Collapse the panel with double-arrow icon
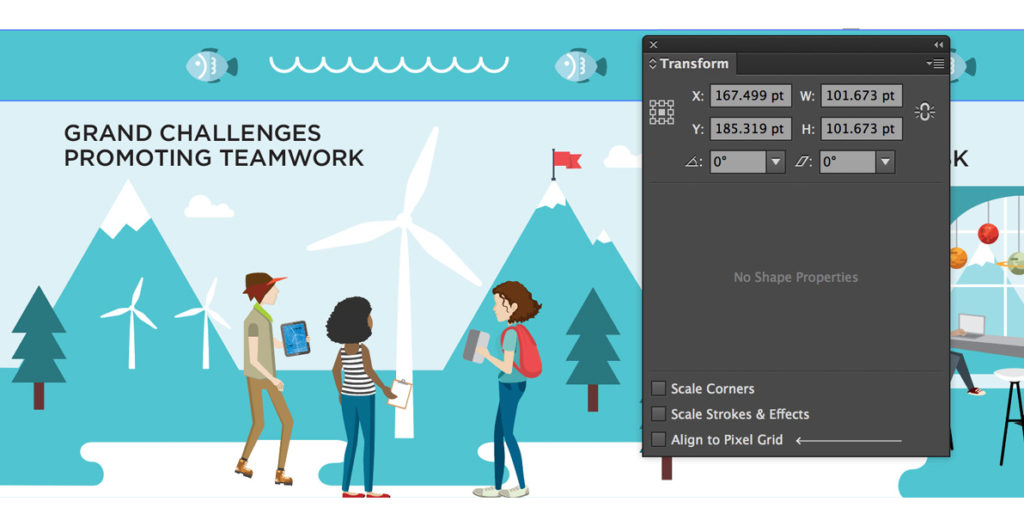 938,45
